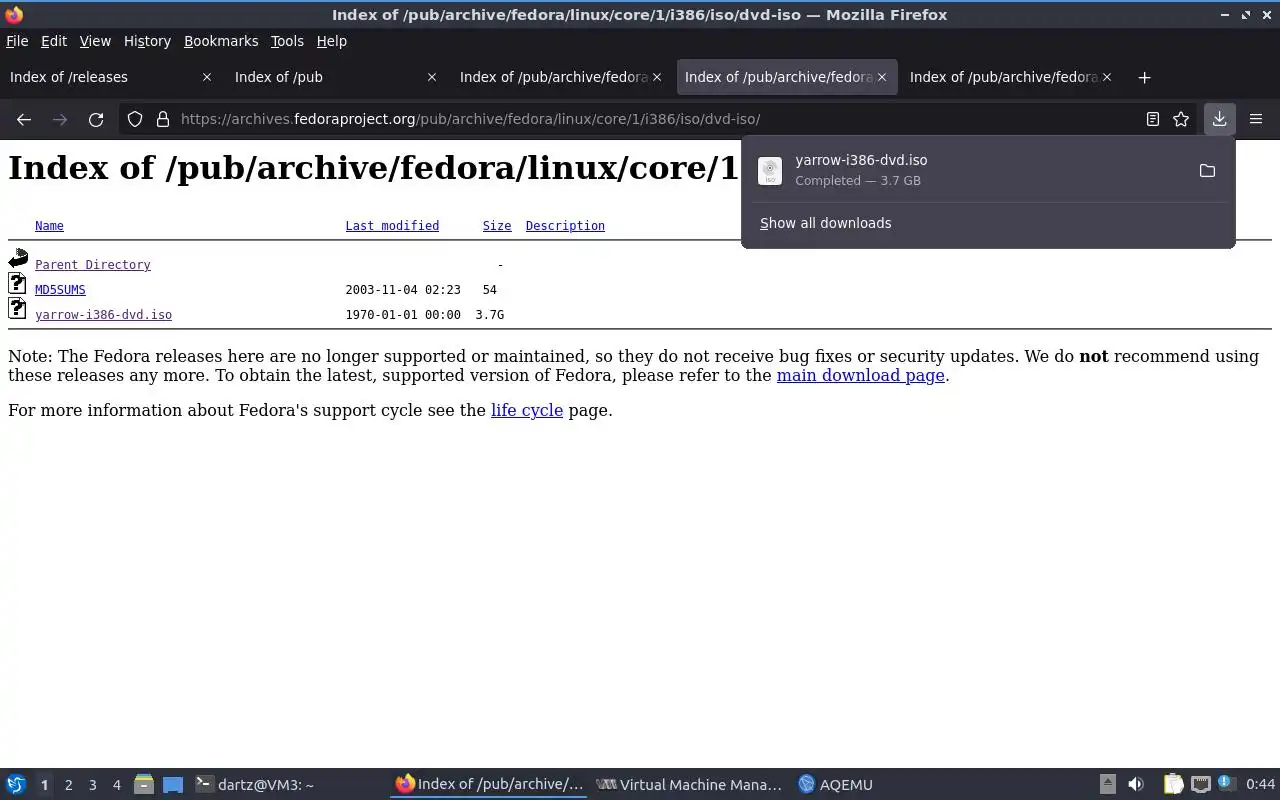
Task: Open the Firefox hamburger application menu
Action: pyautogui.click(x=1256, y=119)
